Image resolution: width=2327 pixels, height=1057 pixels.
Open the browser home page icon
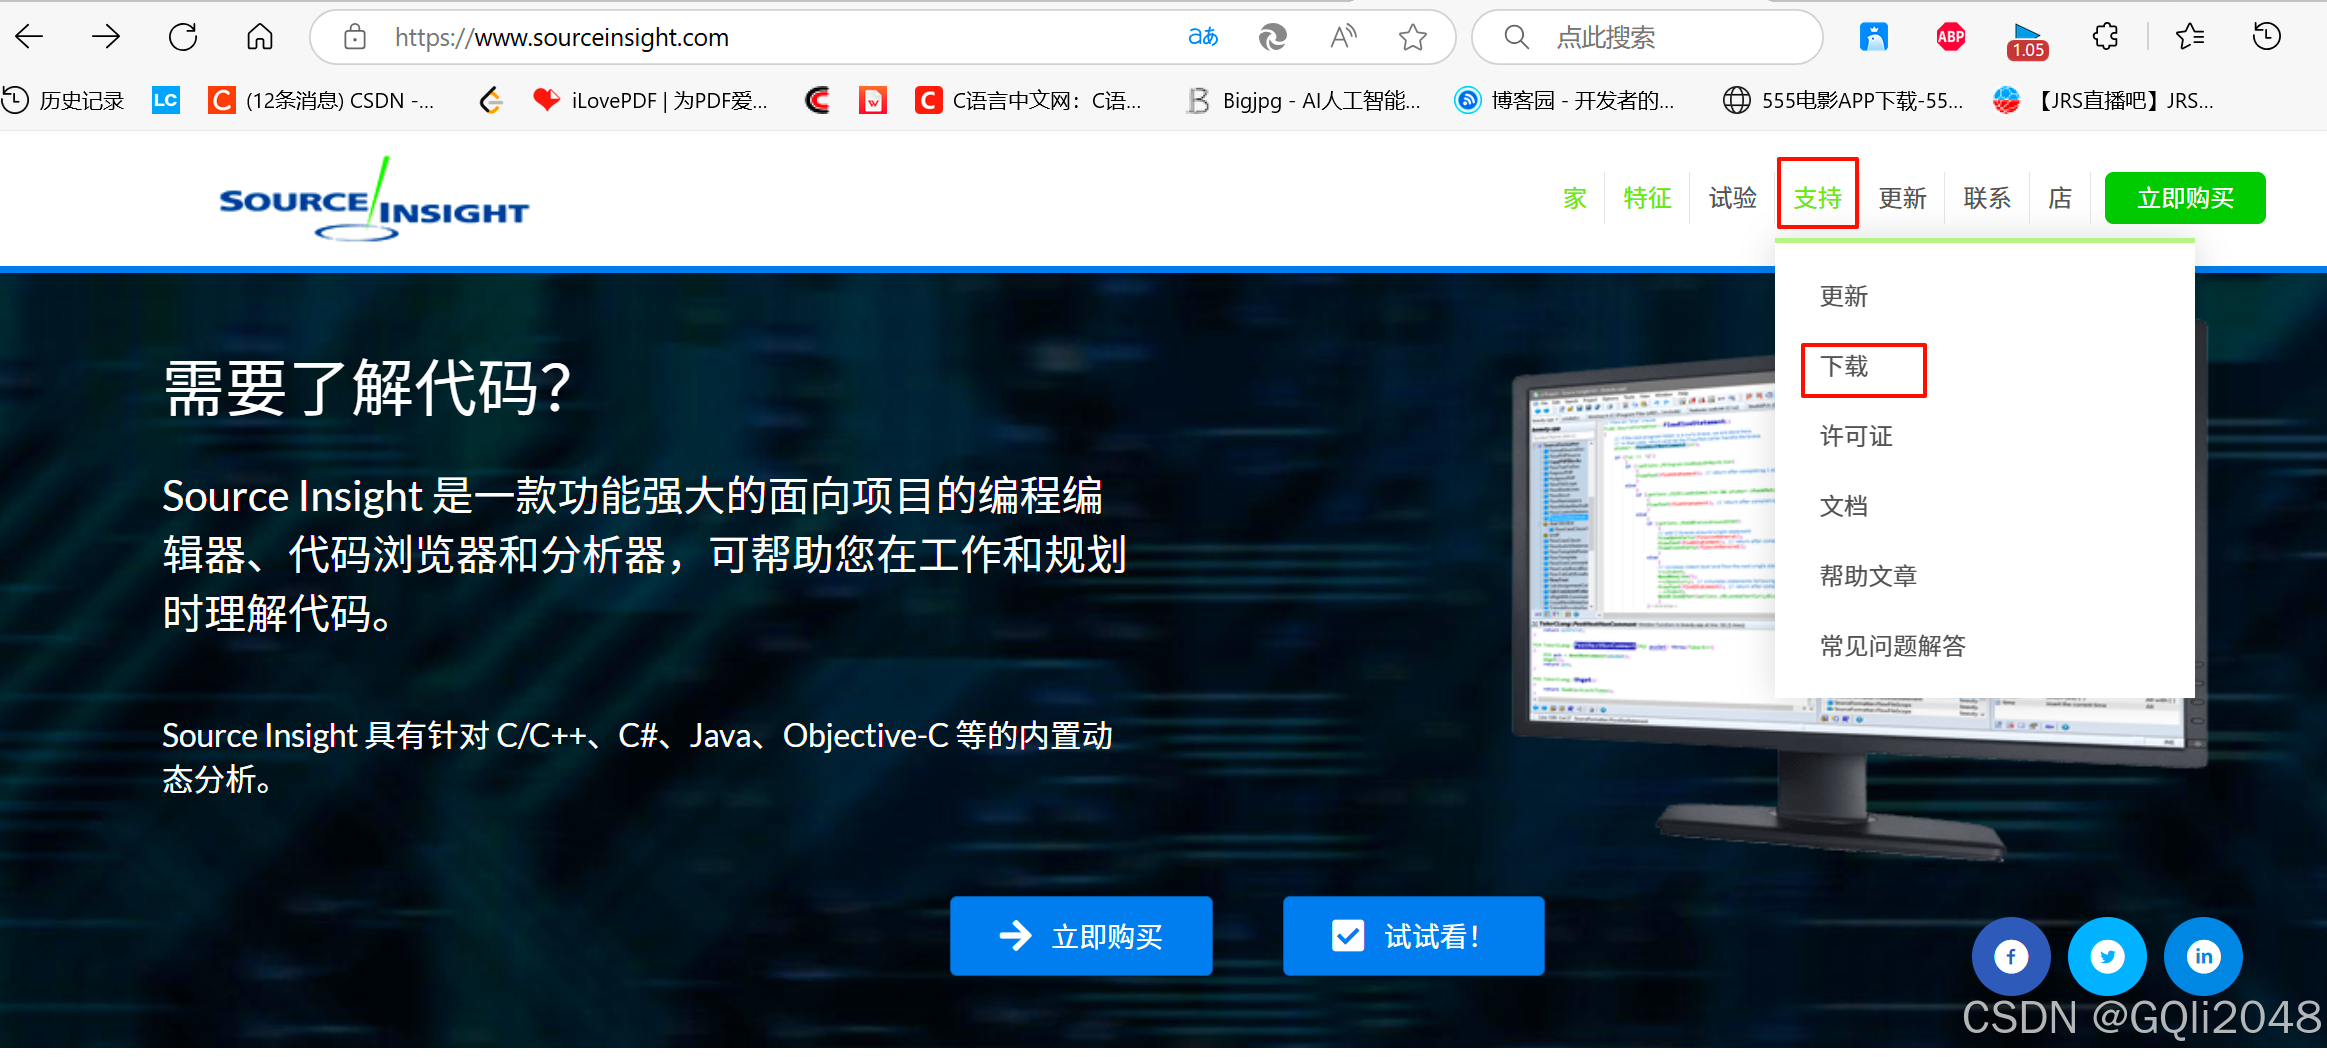tap(260, 37)
